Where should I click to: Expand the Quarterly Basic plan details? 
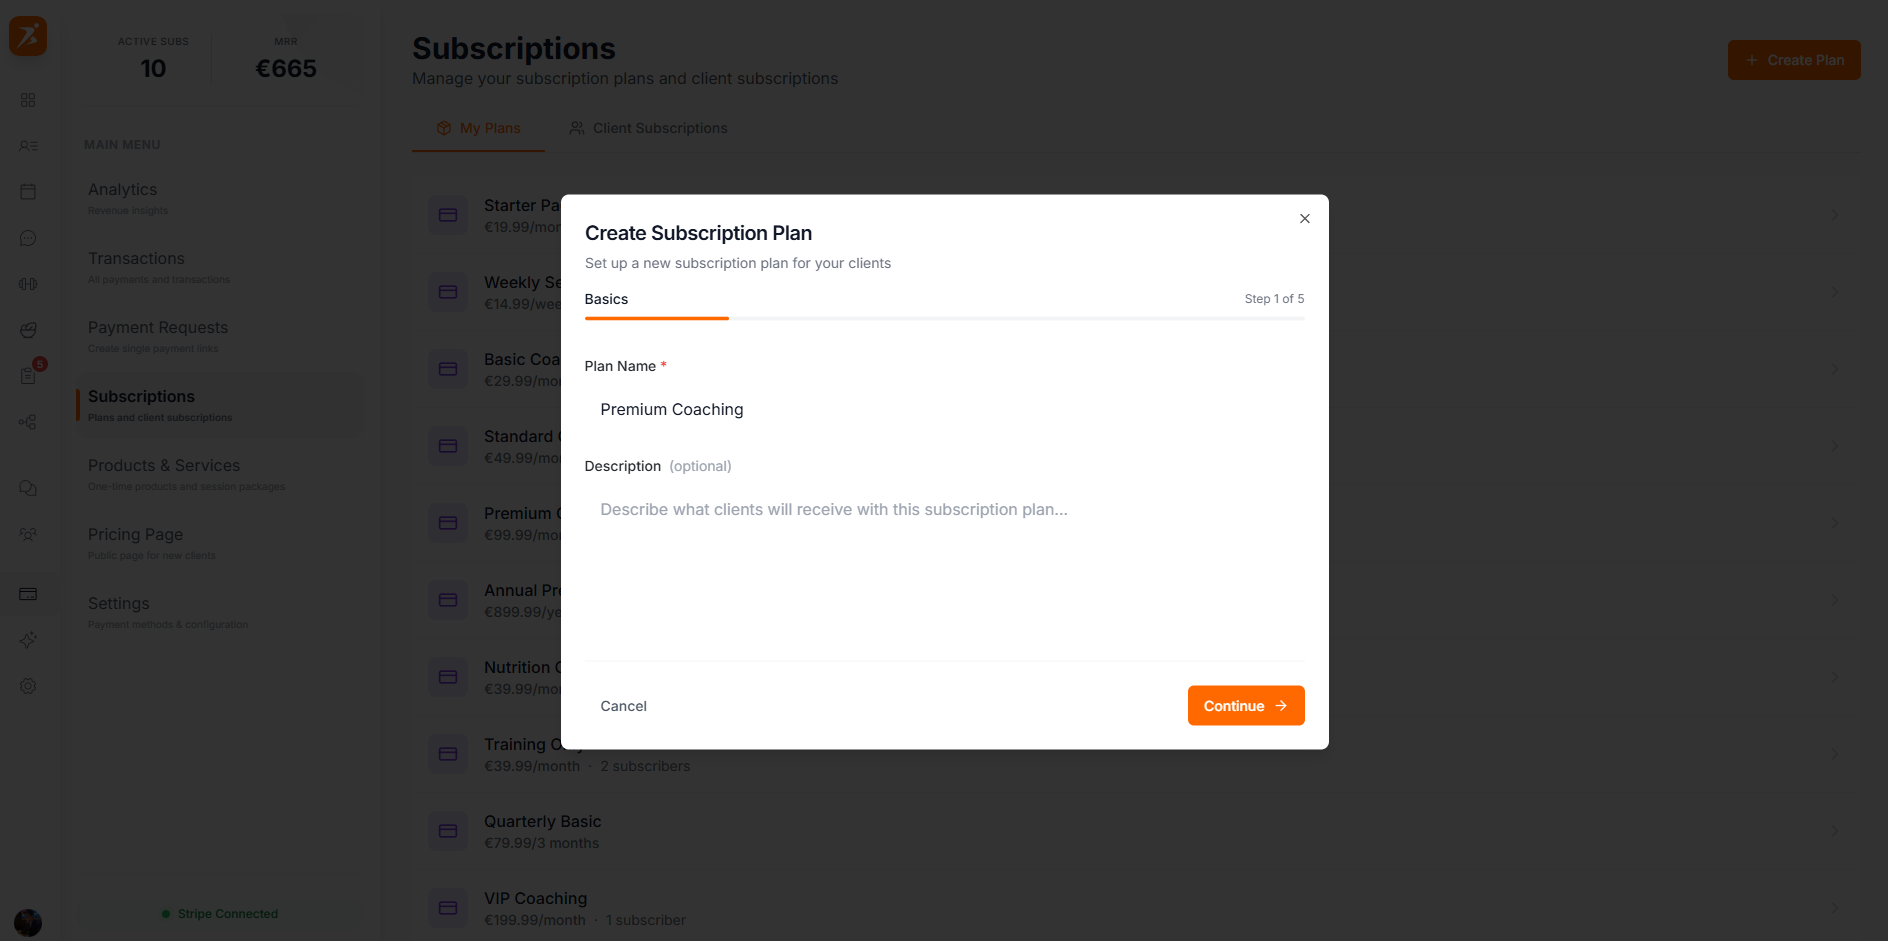pyautogui.click(x=1834, y=831)
